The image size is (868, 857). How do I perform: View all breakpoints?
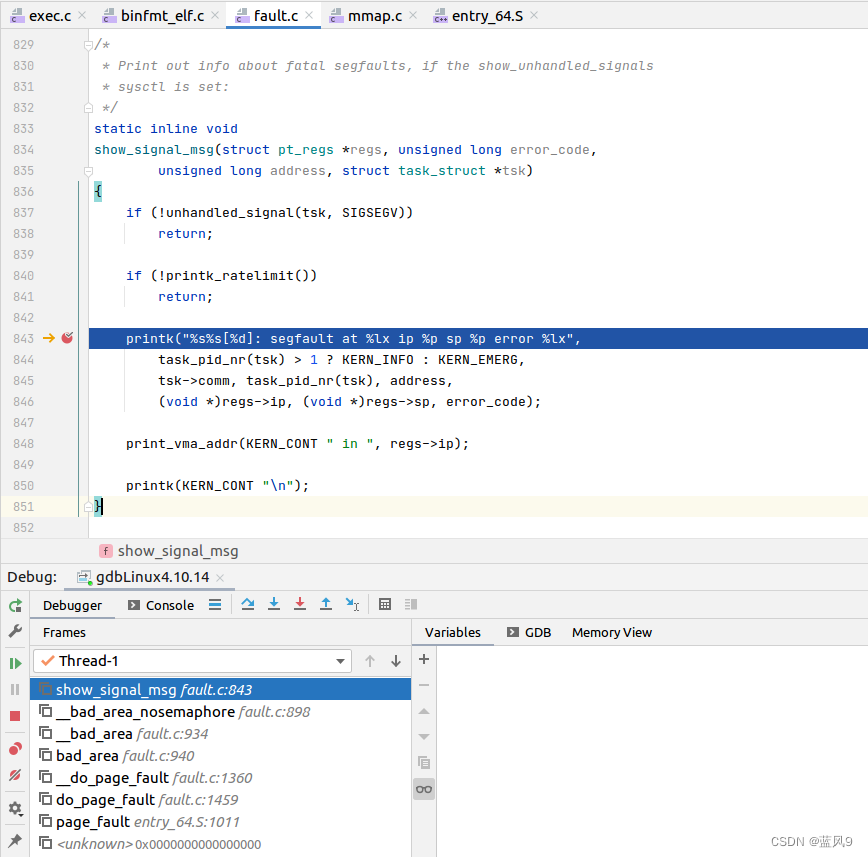(x=16, y=749)
